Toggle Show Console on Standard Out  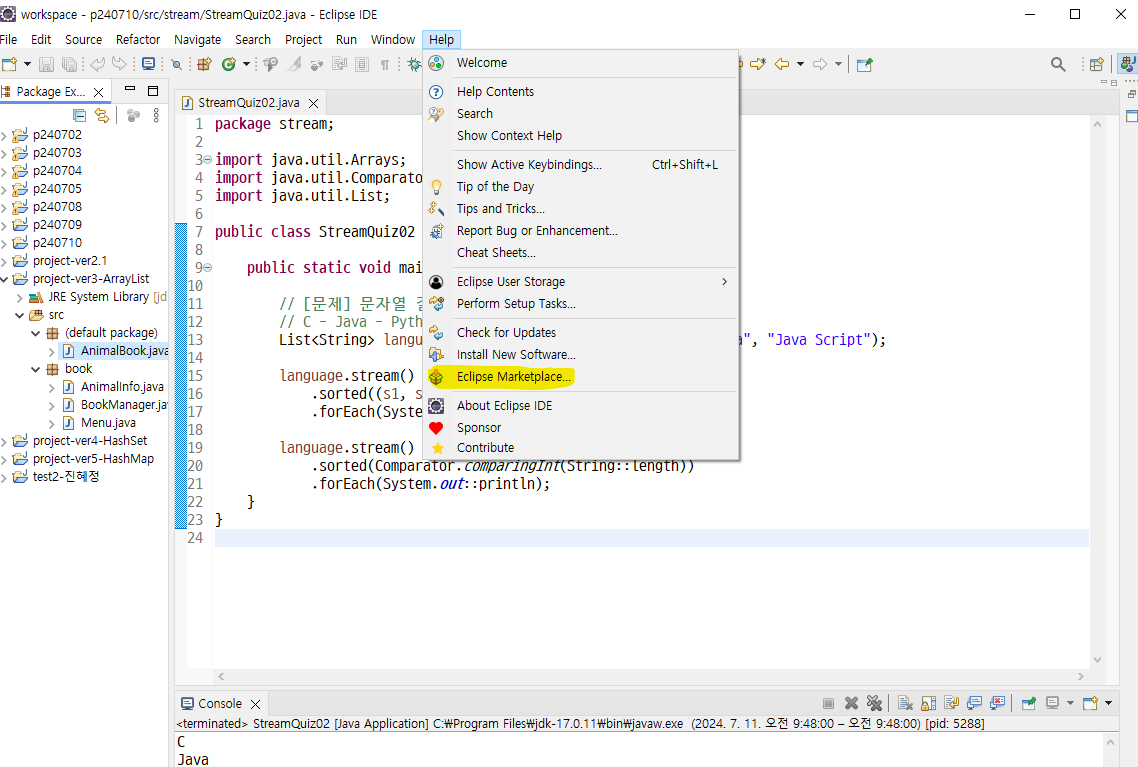point(975,703)
